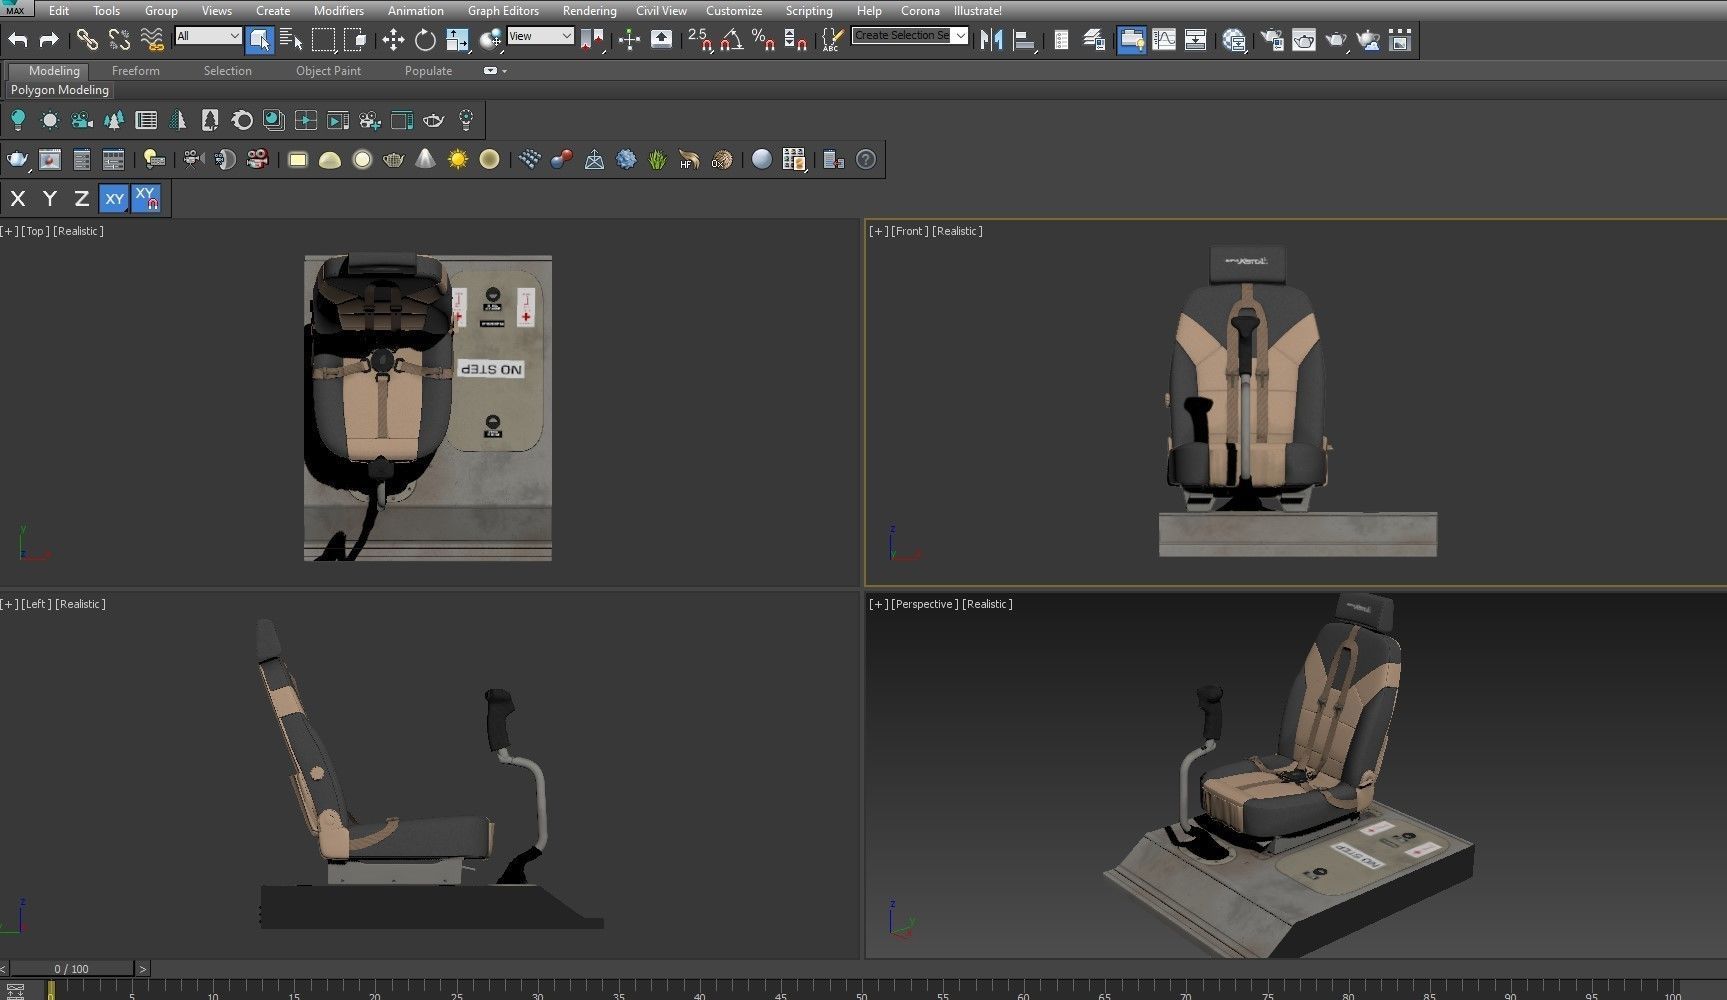Viewport: 1727px width, 1000px height.
Task: Select the Rotate tool
Action: click(x=425, y=40)
